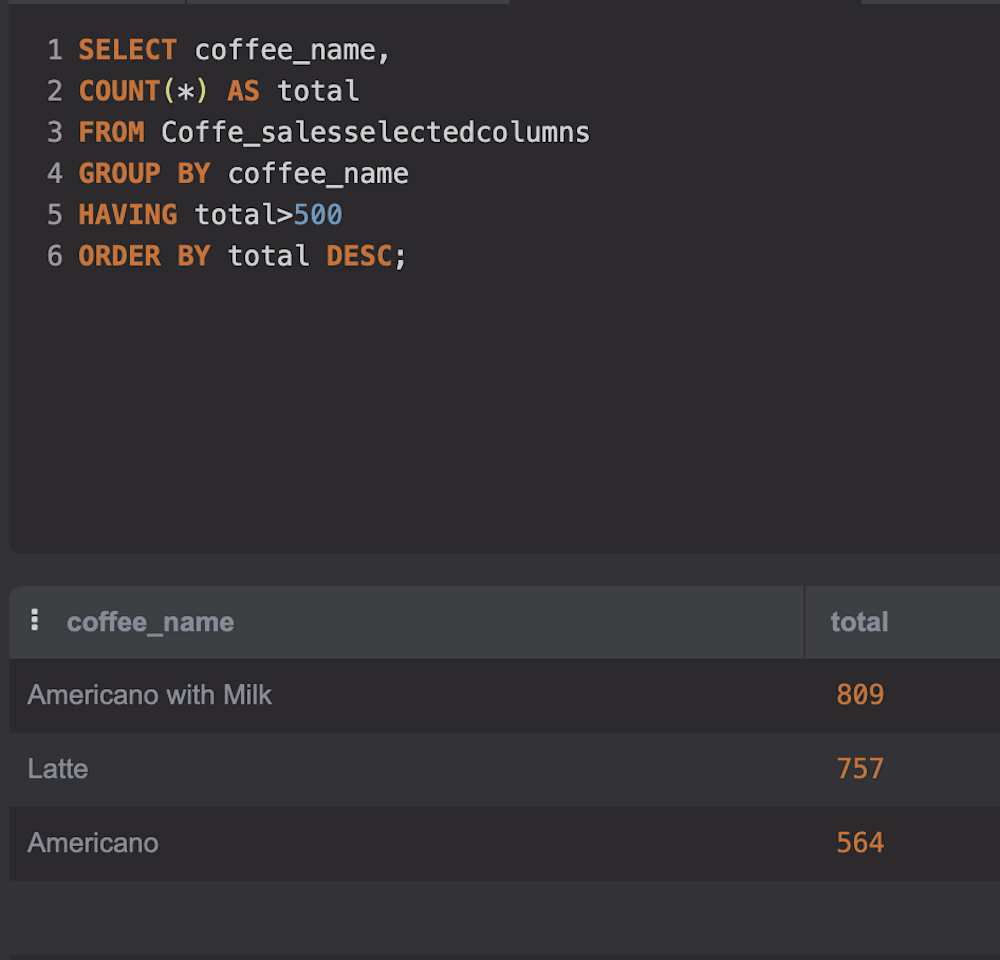The image size is (1000, 960).
Task: Click line number 6 in the editor gutter
Action: [55, 256]
